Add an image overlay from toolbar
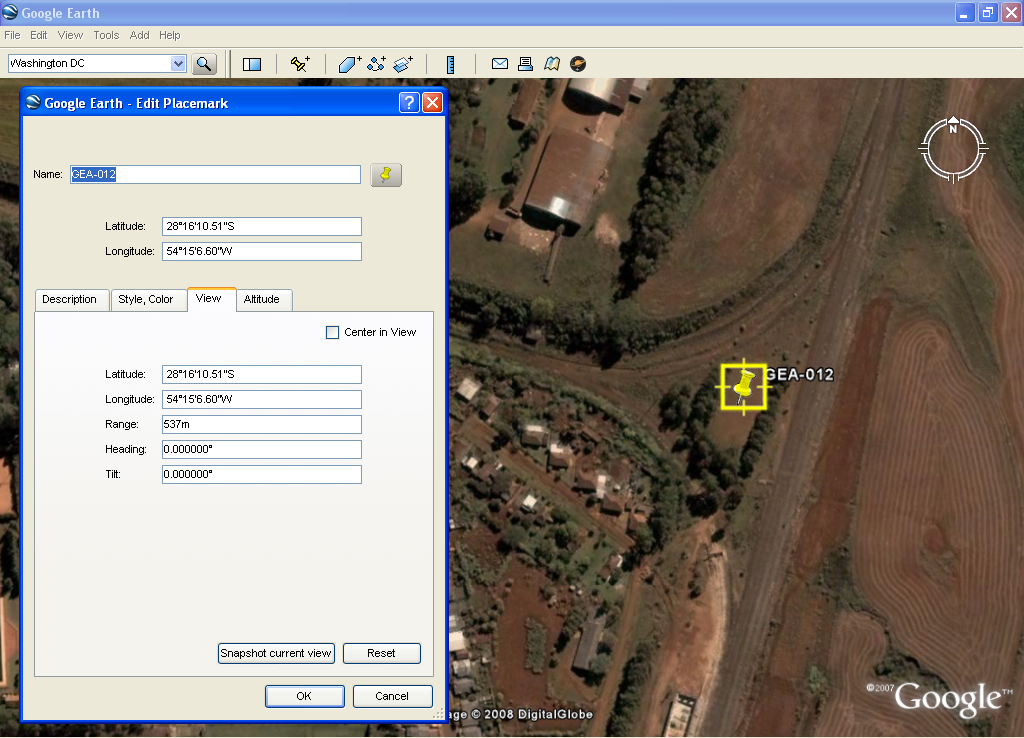This screenshot has width=1024, height=738. click(x=403, y=64)
